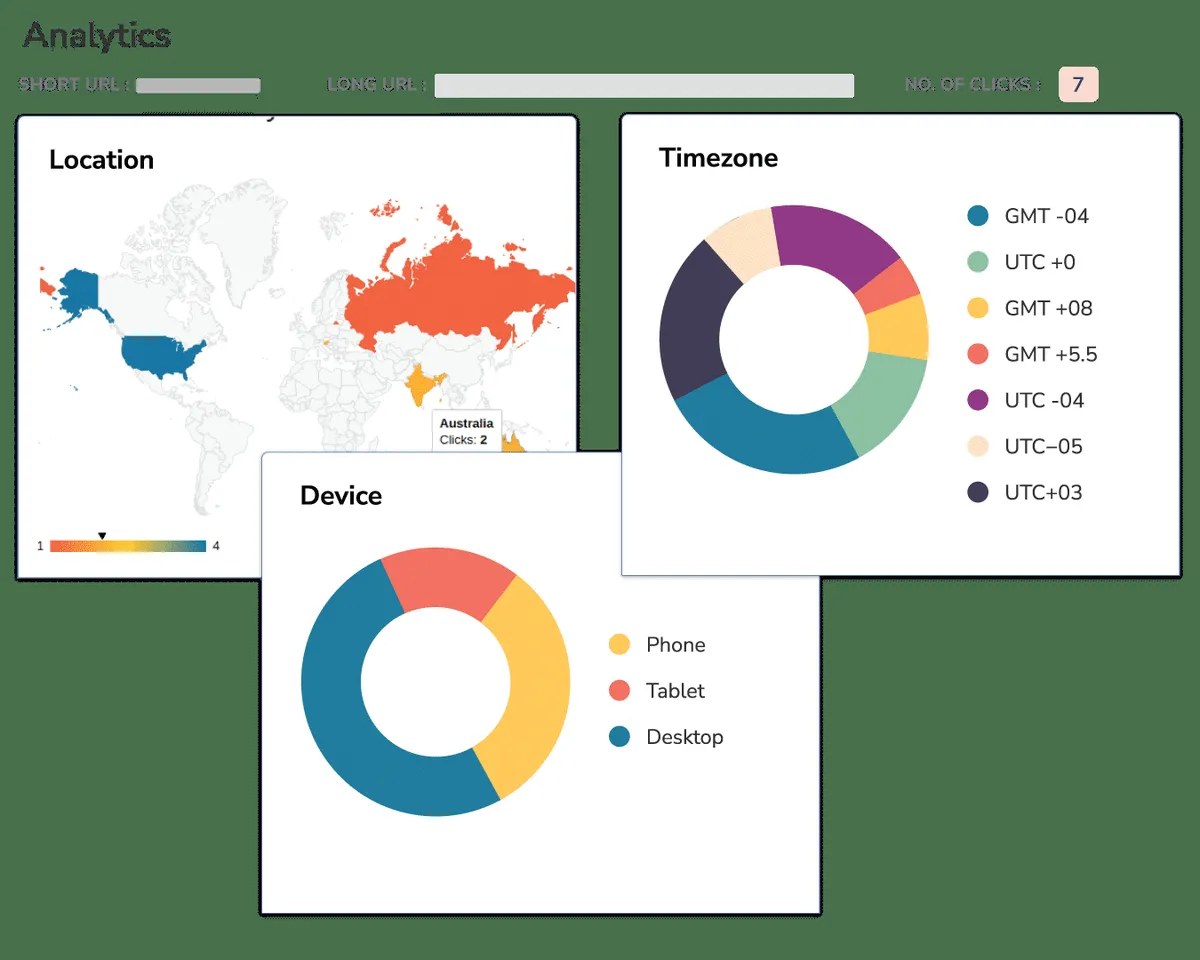Click the redacted short URL value
This screenshot has height=960, width=1200.
pos(198,85)
